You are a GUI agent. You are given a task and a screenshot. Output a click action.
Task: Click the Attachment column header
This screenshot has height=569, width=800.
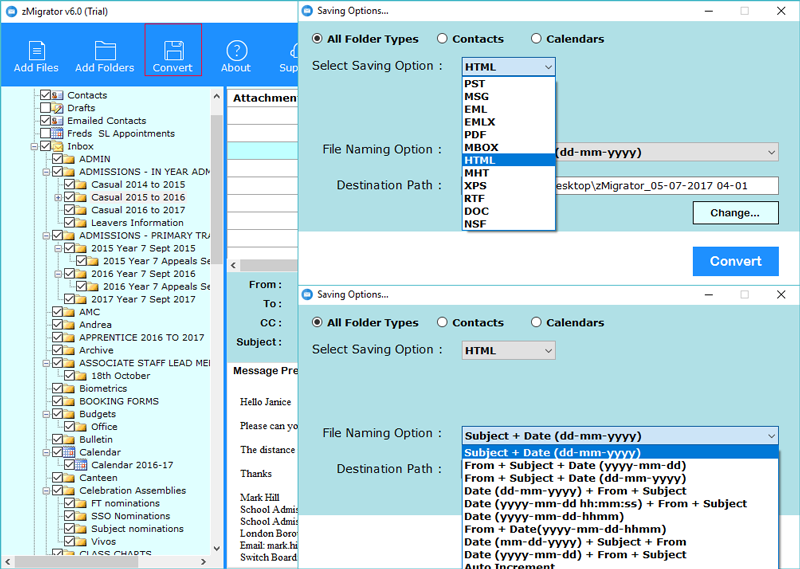[262, 98]
